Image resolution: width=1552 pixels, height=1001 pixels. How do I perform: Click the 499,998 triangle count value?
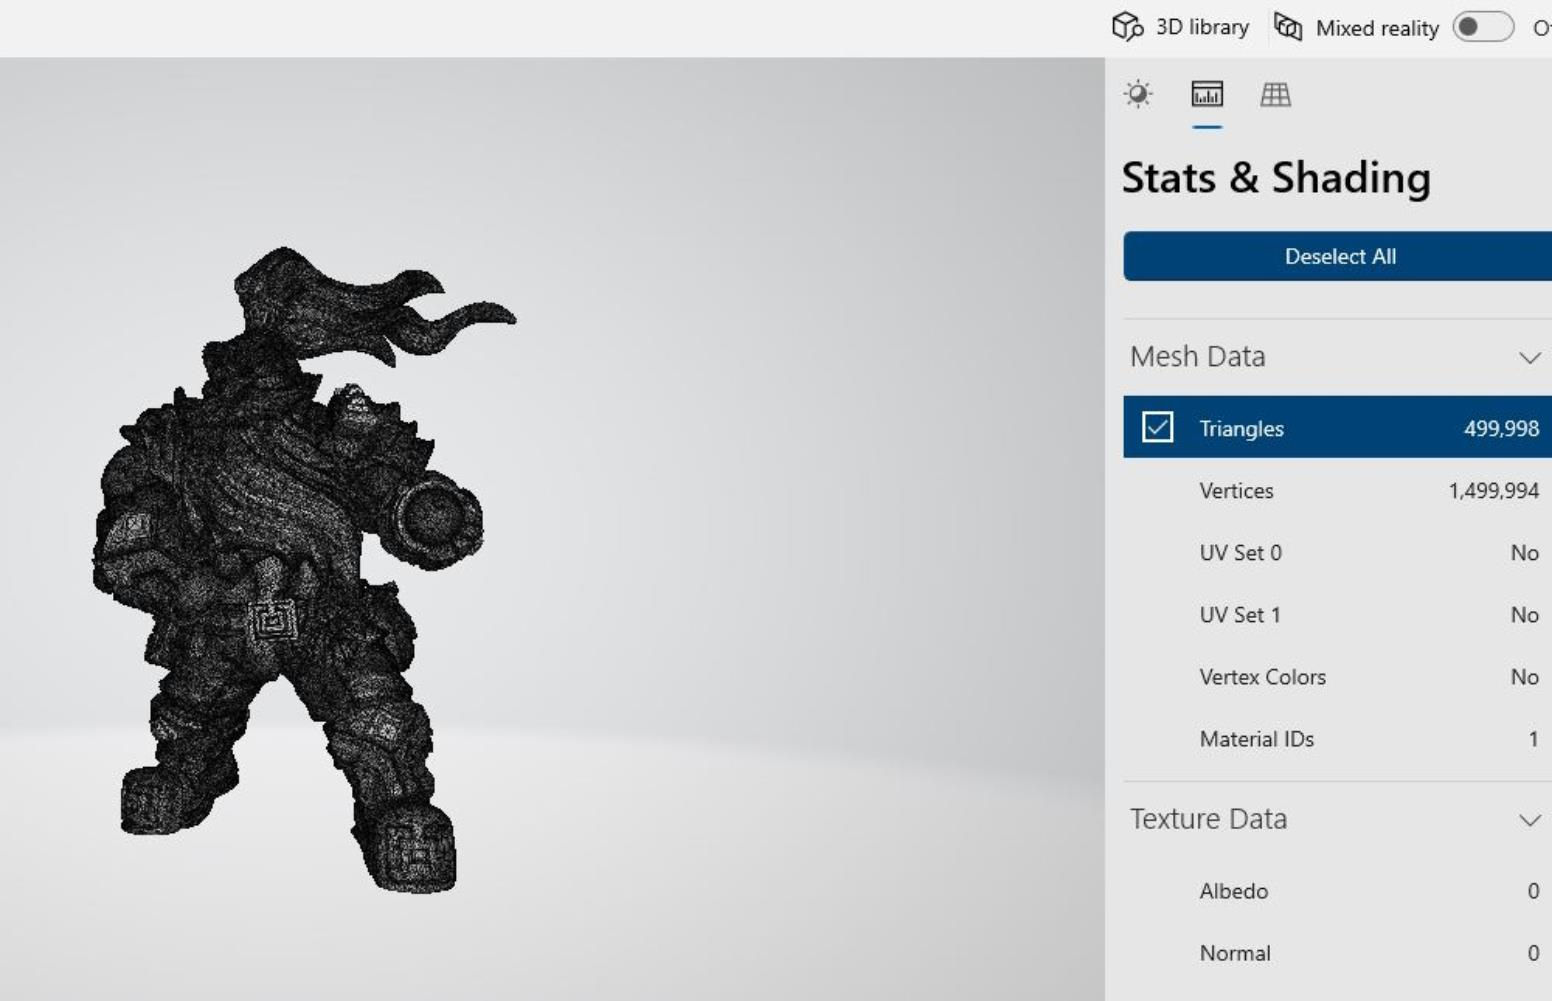point(1501,428)
